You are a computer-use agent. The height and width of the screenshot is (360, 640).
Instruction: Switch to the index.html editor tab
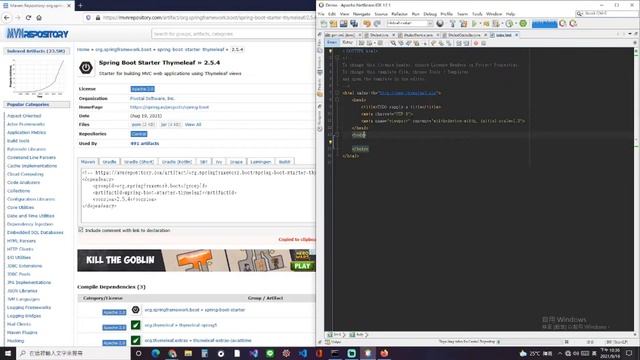pyautogui.click(x=504, y=35)
